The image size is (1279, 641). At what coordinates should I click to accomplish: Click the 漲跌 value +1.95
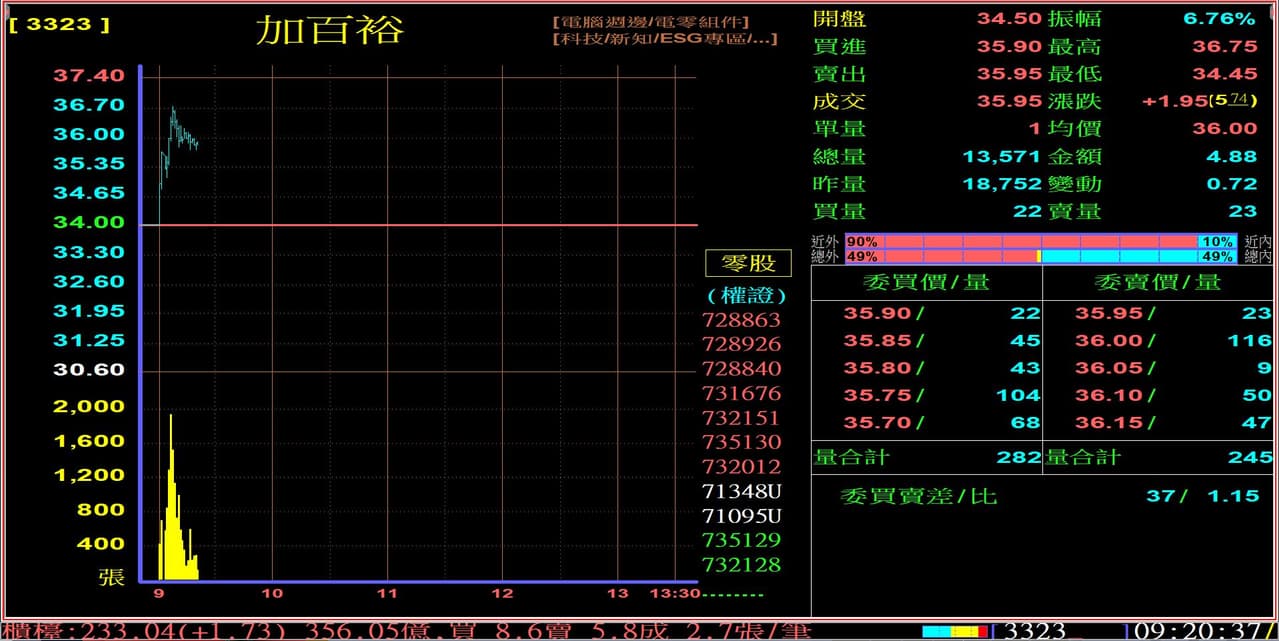(1174, 101)
